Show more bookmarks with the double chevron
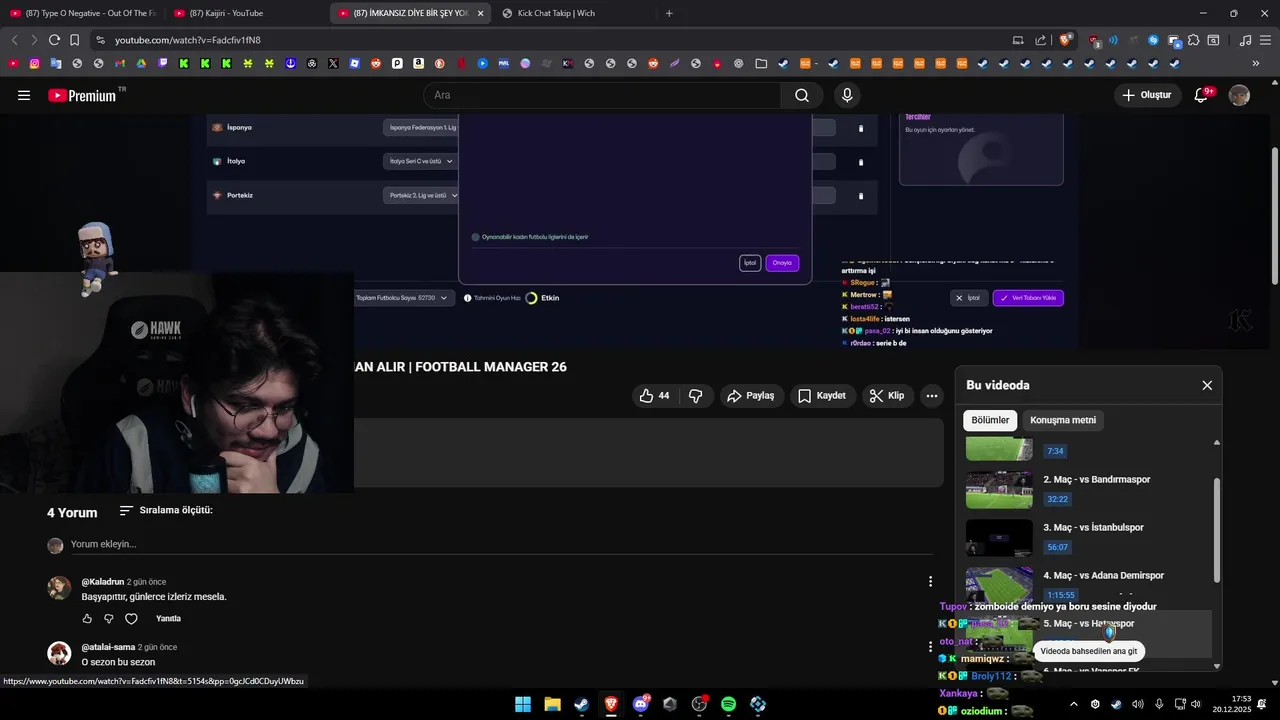This screenshot has height=720, width=1280. [x=1256, y=63]
